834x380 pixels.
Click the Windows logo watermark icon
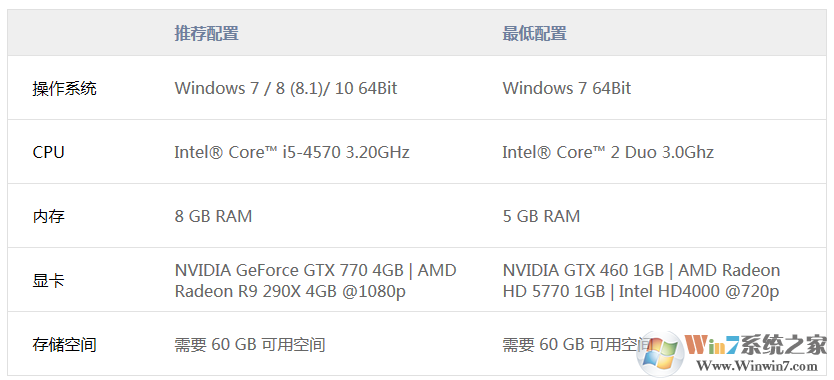coord(660,354)
